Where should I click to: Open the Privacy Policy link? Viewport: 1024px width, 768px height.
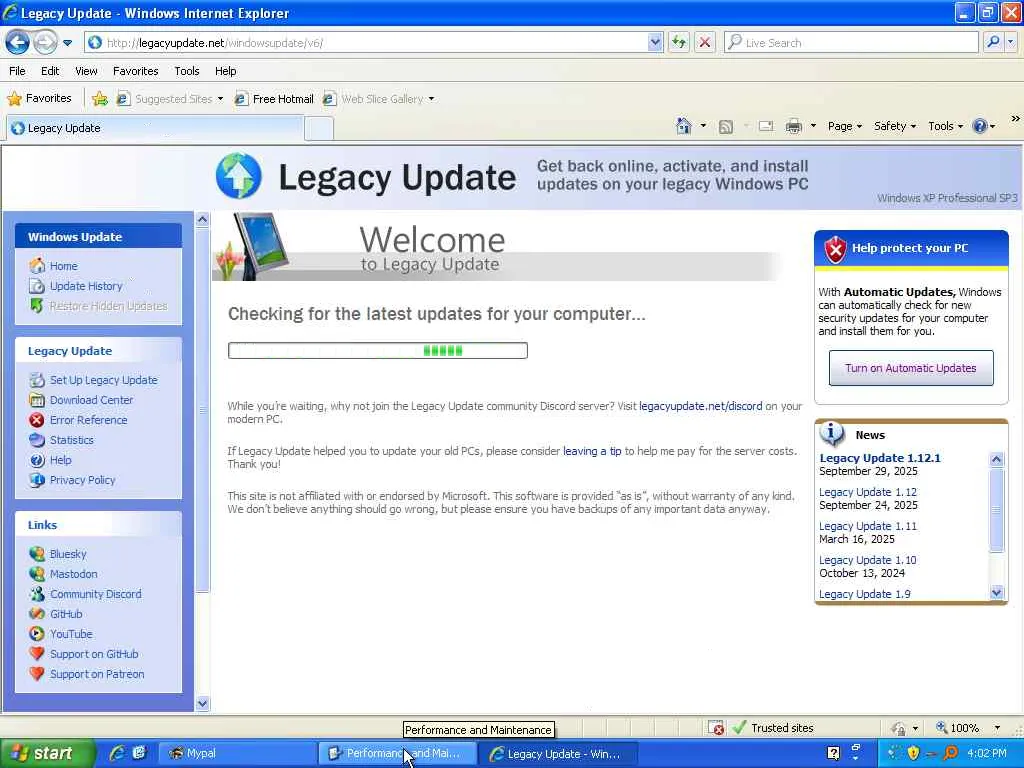(x=82, y=480)
